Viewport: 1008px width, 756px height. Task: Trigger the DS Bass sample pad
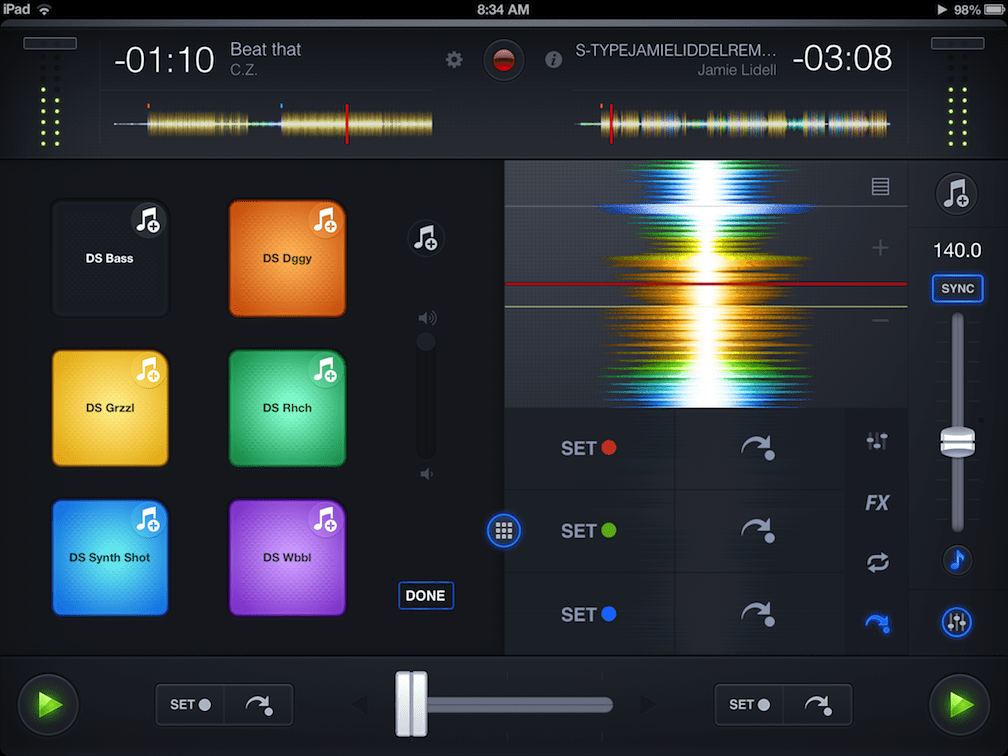coord(110,258)
